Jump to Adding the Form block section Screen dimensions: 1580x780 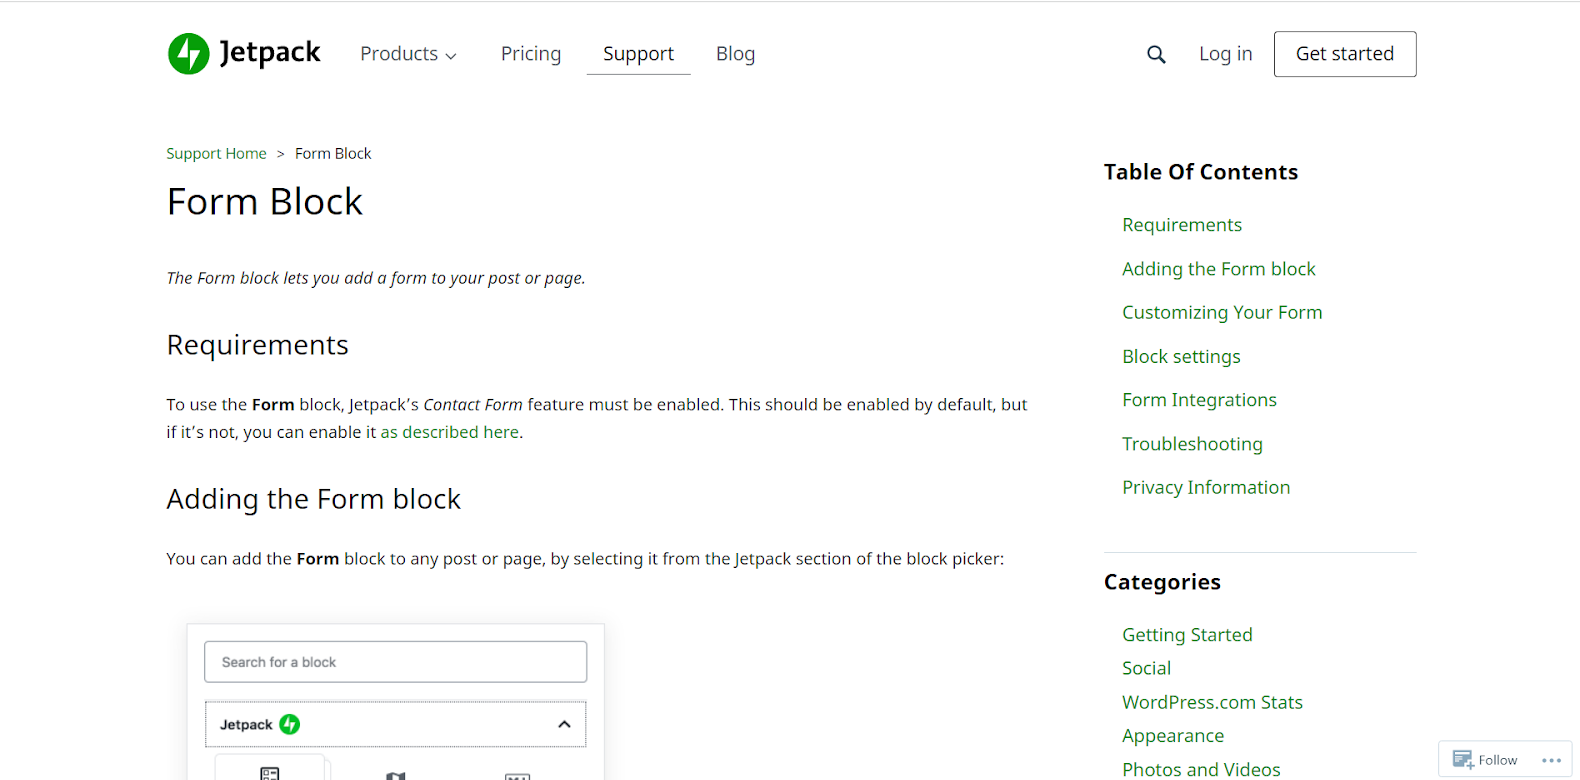pos(1218,269)
